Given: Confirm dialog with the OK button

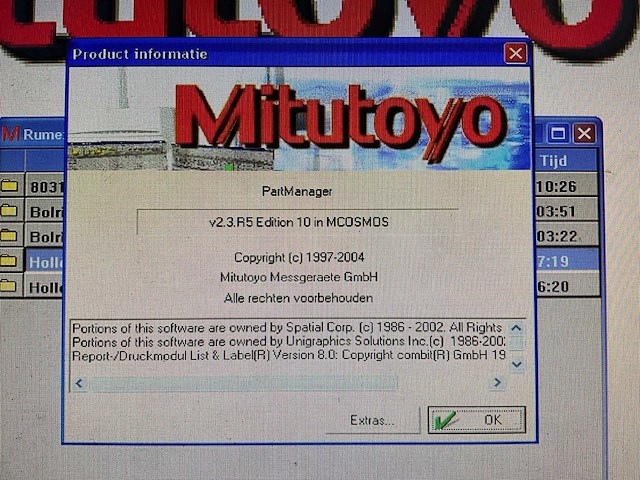Looking at the screenshot, I should 476,420.
